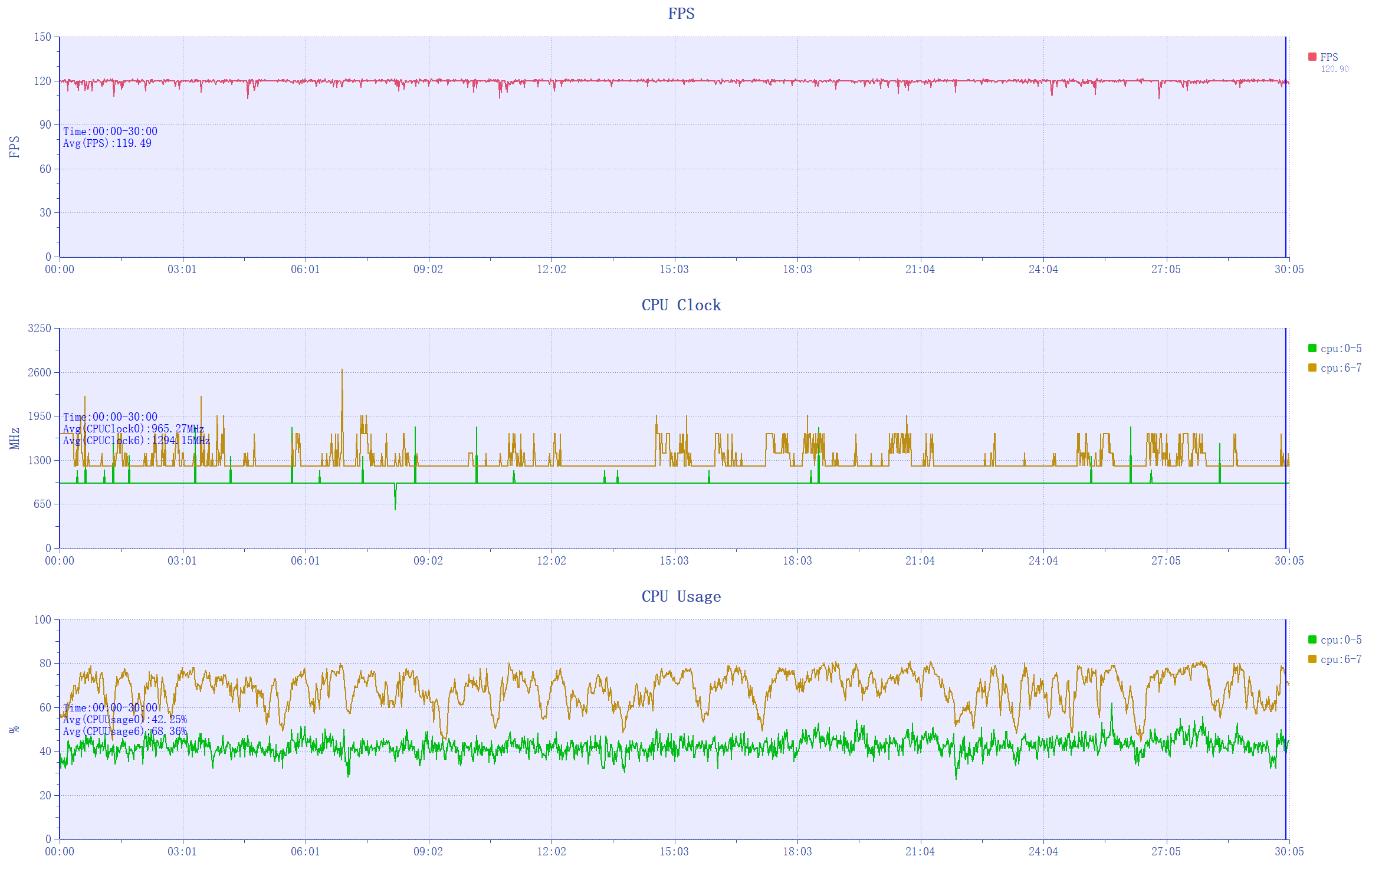This screenshot has width=1382, height=876.
Task: Click the "80" tick on CPU Usage axis
Action: (x=45, y=663)
